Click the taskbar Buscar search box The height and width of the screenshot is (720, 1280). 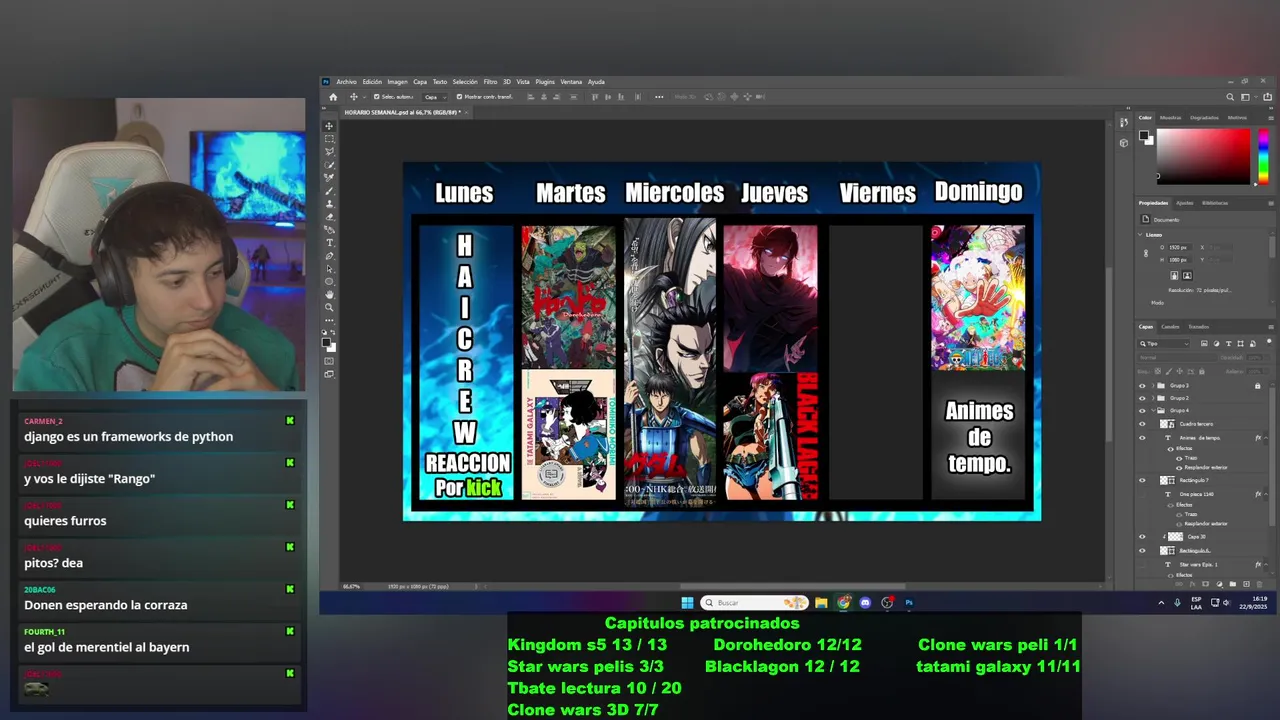pyautogui.click(x=753, y=602)
